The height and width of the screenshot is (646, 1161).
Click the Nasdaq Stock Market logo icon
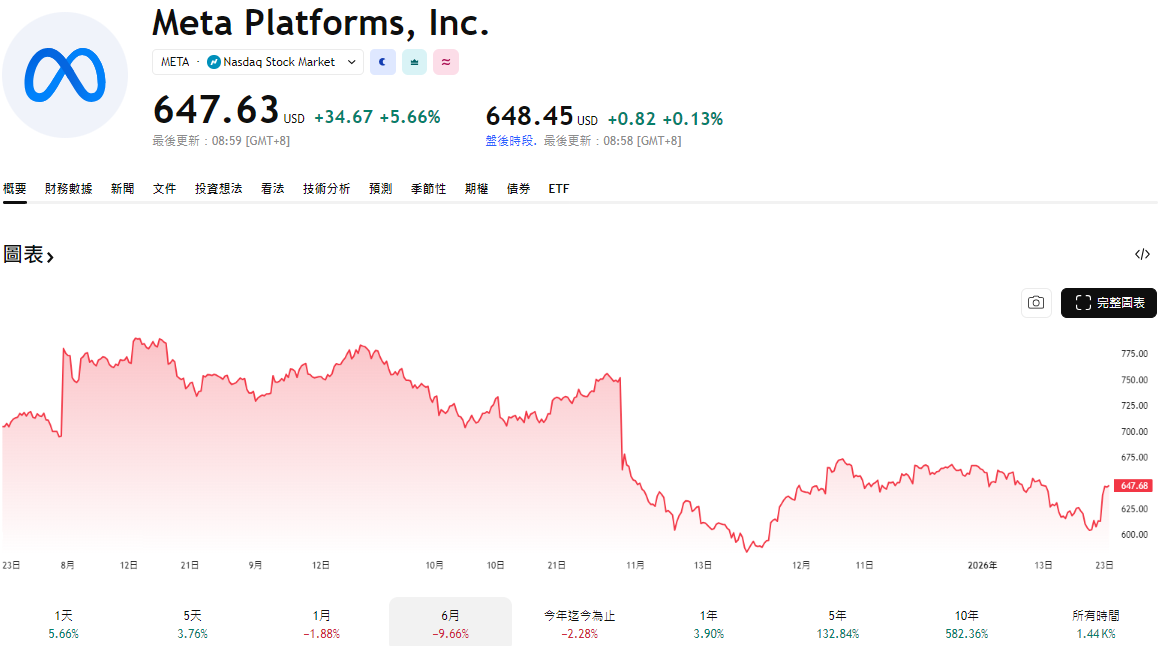[214, 61]
